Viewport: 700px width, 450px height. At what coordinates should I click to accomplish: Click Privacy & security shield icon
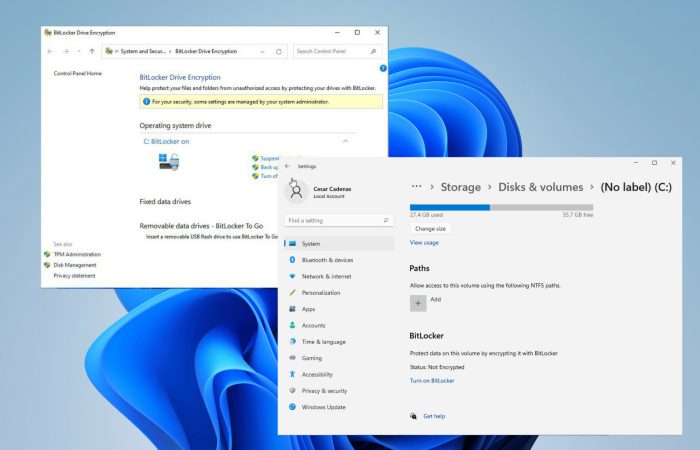tap(292, 390)
